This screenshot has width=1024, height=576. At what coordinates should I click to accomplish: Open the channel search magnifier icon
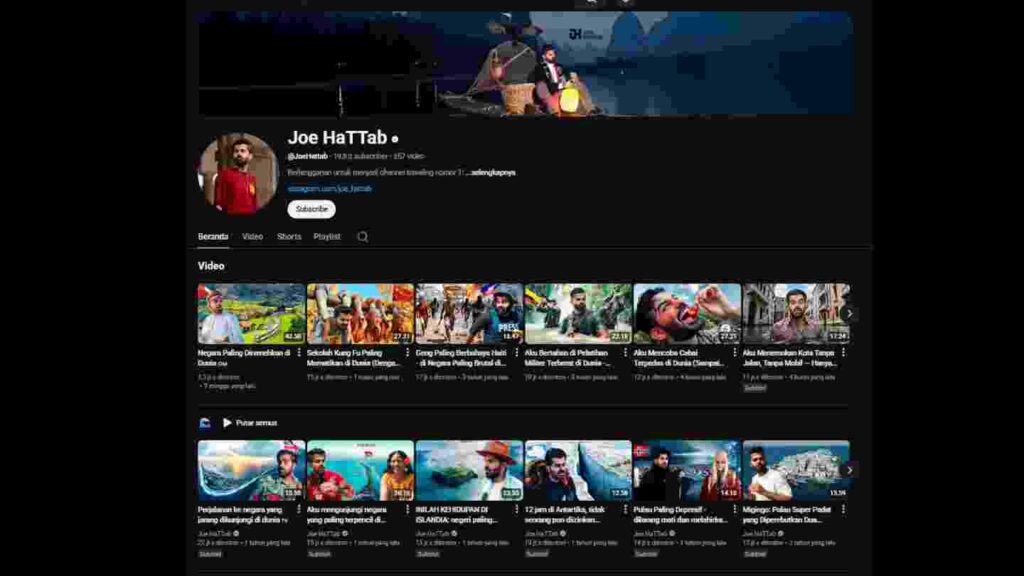pos(363,237)
